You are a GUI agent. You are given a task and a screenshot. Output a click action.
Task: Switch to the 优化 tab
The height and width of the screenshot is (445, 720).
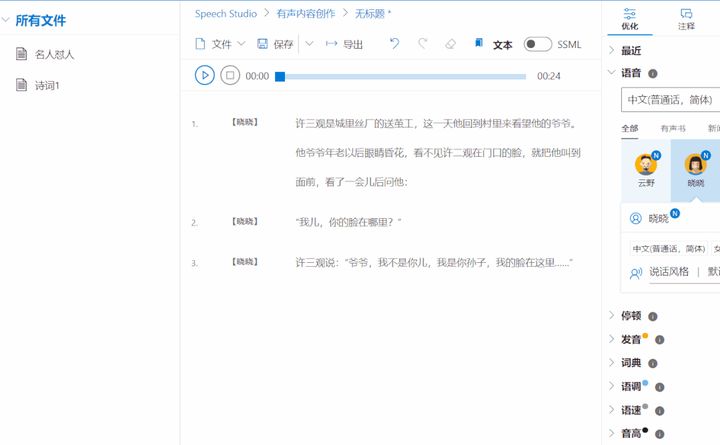630,19
